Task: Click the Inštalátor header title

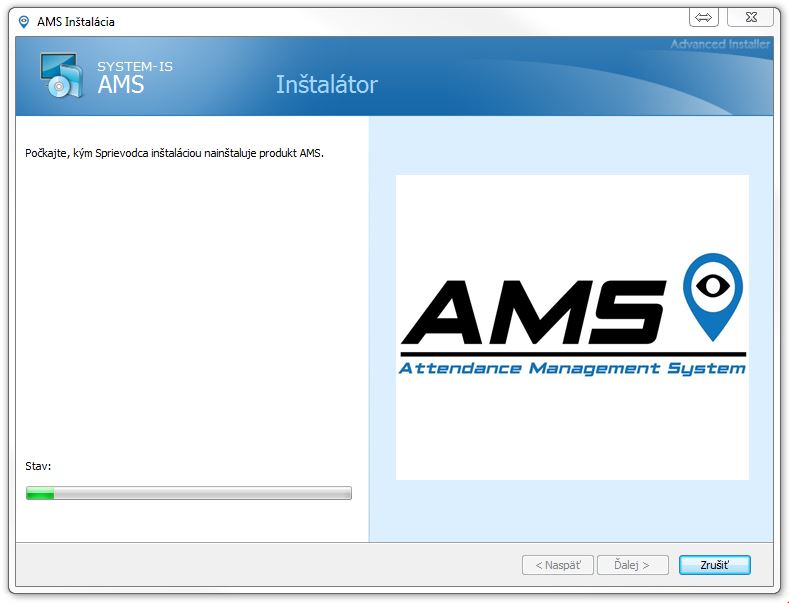Action: point(327,85)
